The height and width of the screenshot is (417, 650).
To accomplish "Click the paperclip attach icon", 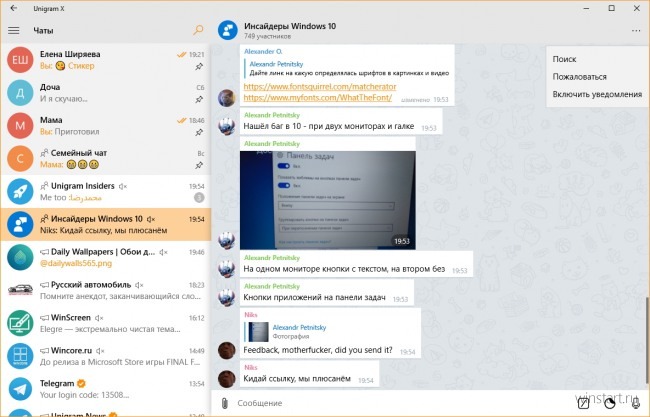I will point(224,403).
